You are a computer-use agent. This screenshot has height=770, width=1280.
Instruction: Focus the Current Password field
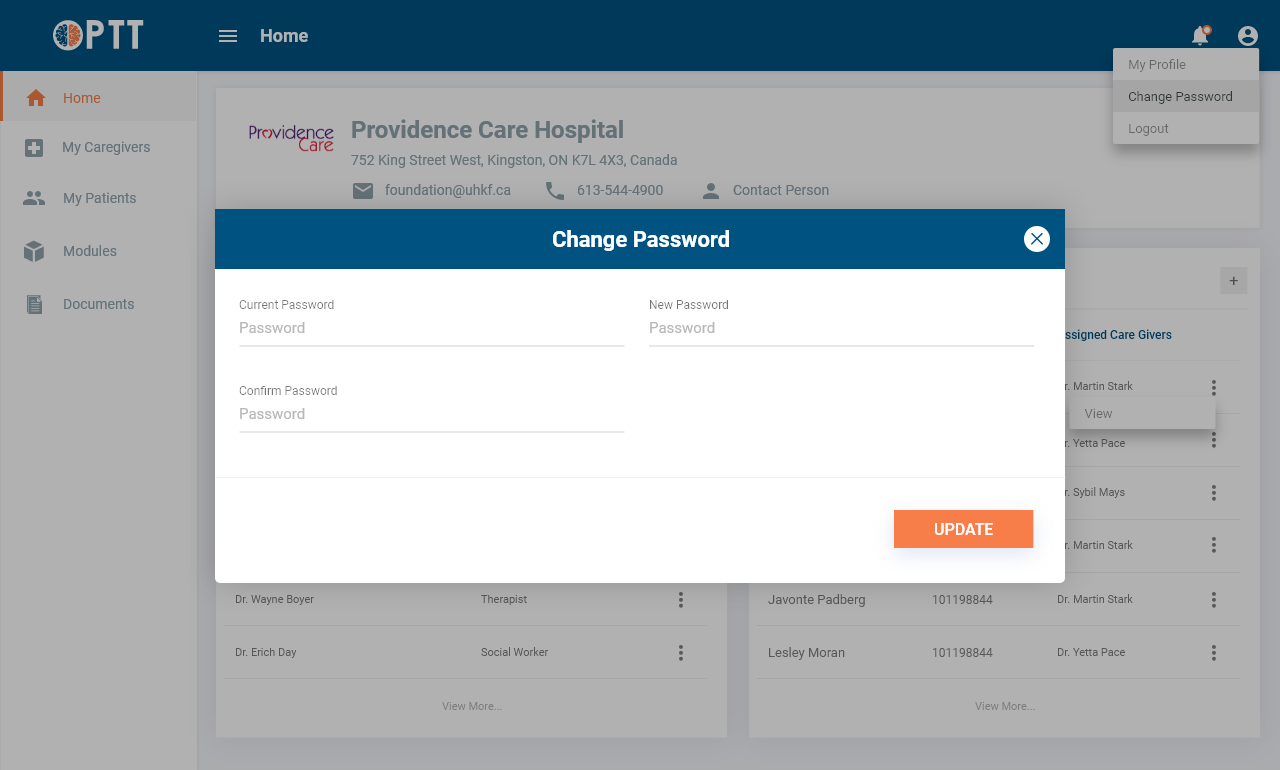click(x=431, y=328)
